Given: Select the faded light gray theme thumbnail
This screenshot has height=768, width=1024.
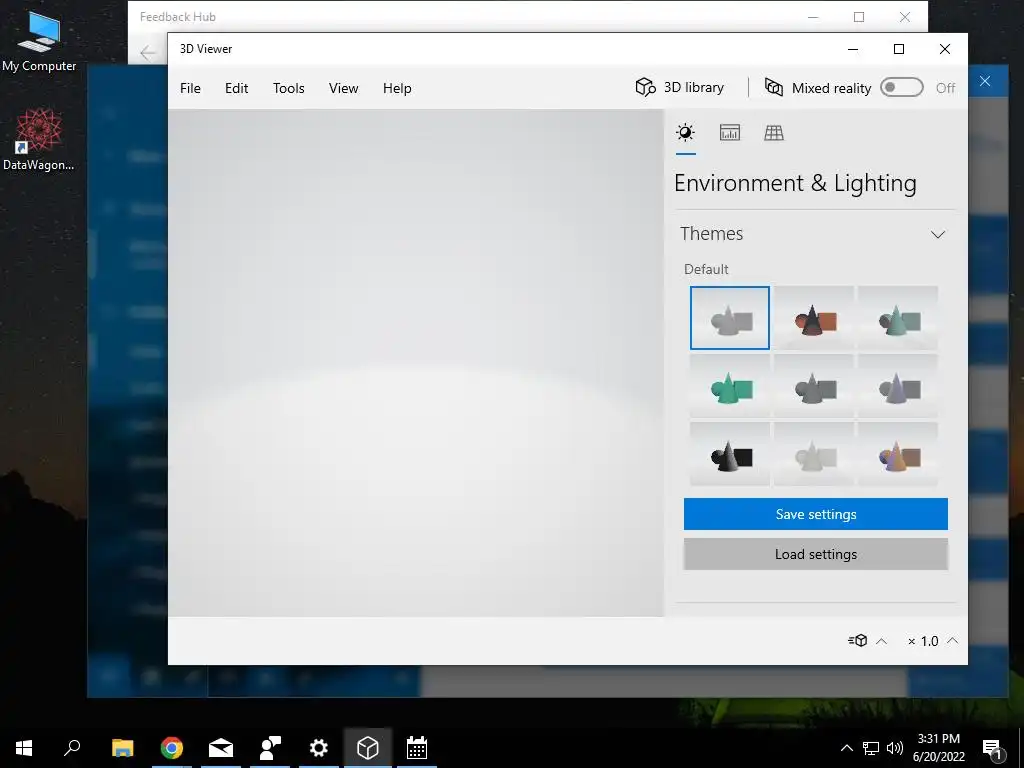Looking at the screenshot, I should pyautogui.click(x=814, y=455).
